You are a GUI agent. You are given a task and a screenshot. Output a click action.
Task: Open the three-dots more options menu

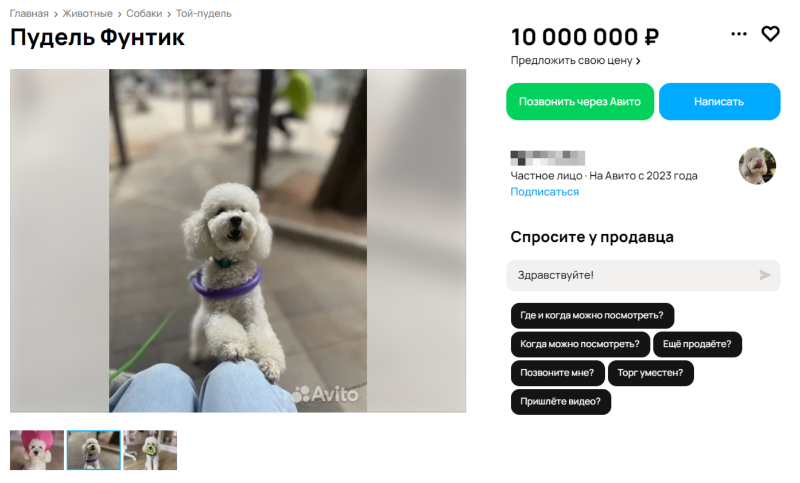click(738, 34)
